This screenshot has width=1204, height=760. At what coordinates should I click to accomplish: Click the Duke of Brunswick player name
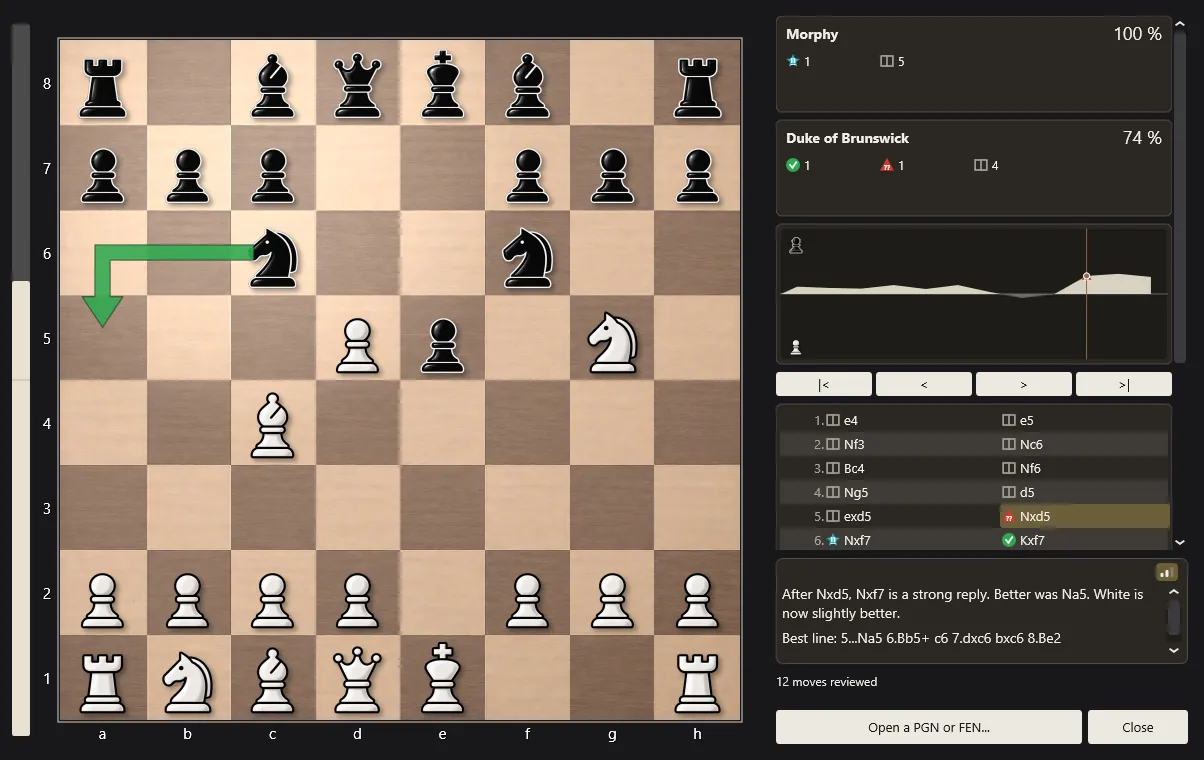click(847, 138)
